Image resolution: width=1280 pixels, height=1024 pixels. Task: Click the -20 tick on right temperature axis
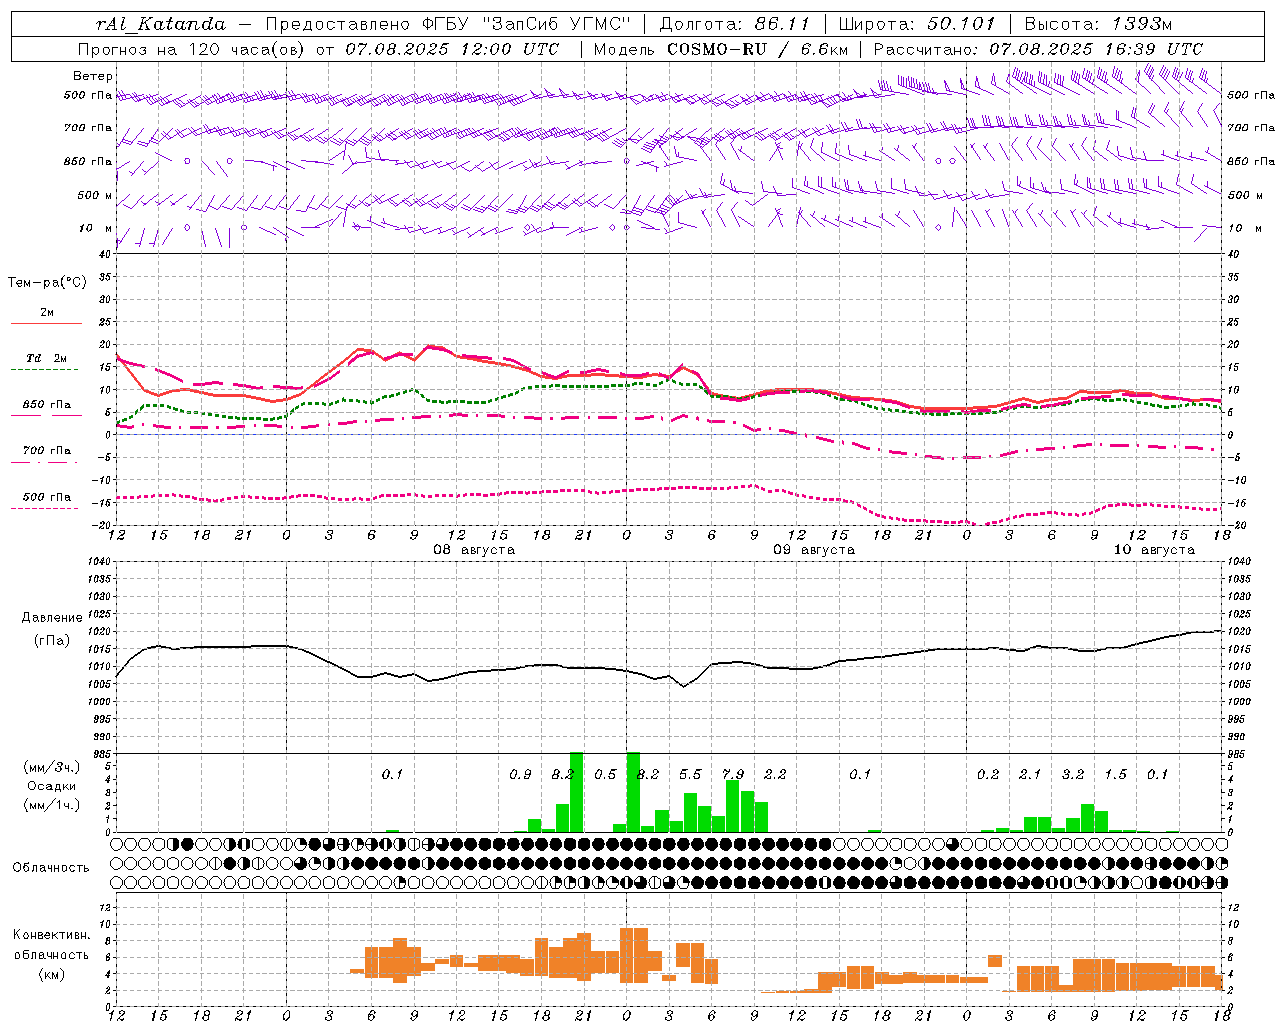pos(1235,525)
